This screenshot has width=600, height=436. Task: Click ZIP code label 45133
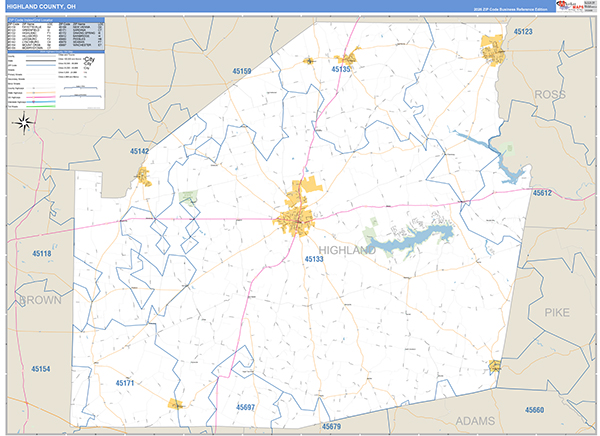314,259
